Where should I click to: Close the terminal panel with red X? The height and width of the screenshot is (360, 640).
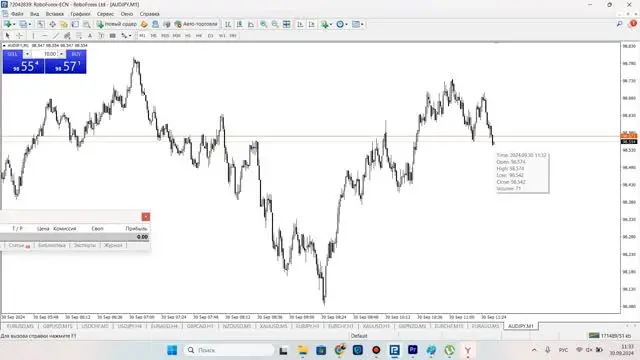(x=146, y=217)
